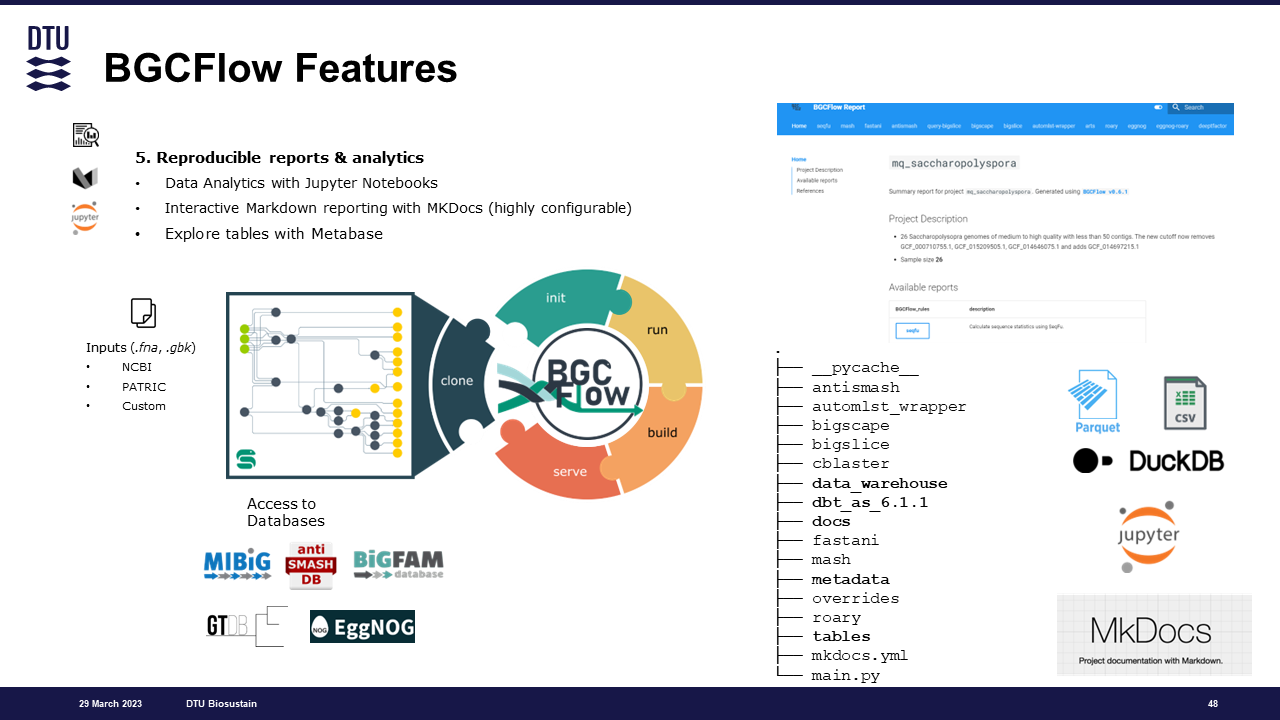Open the bigscape tab in report navbar
1280x720 pixels.
pos(982,126)
